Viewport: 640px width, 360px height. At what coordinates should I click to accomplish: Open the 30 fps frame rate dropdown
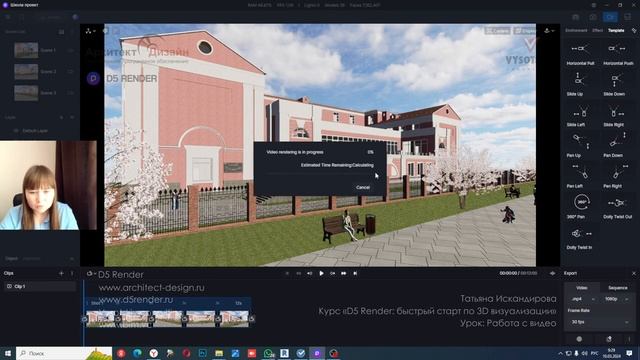pos(599,322)
